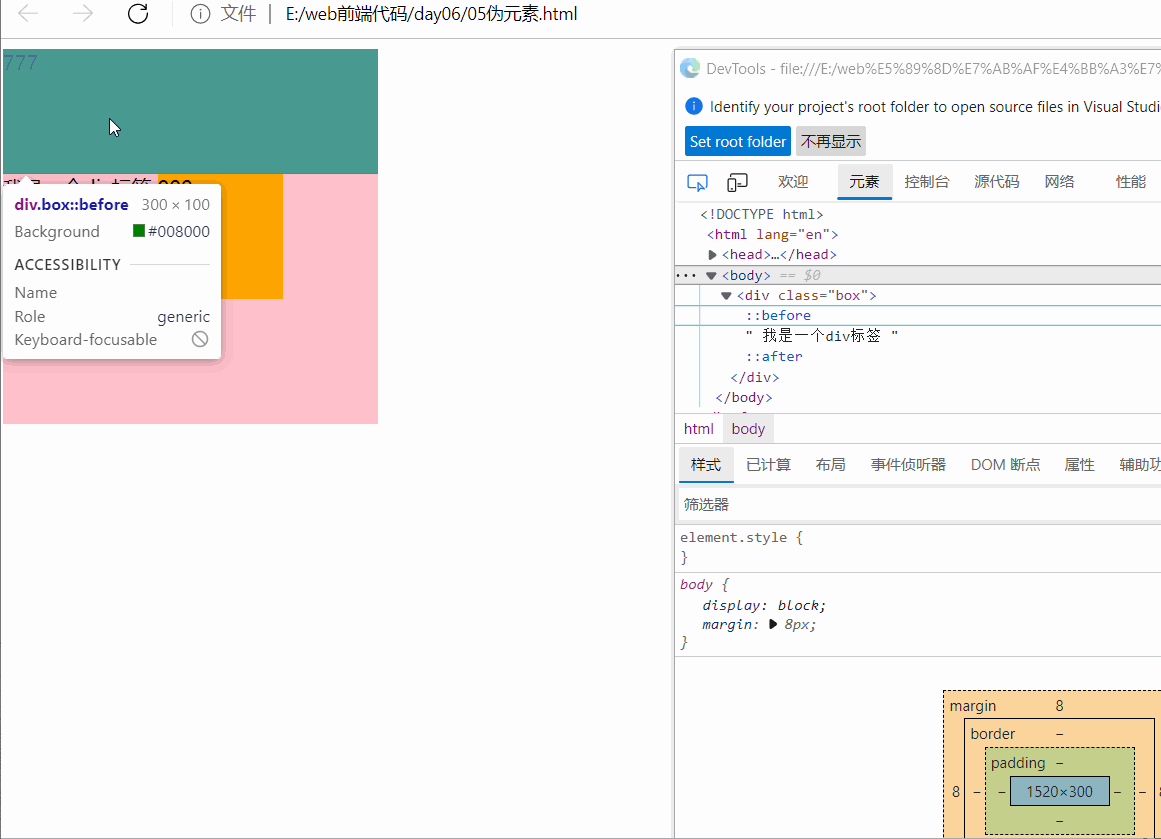Open the 布局 pane tab
Screen dimensions: 1161x839
[x=830, y=464]
